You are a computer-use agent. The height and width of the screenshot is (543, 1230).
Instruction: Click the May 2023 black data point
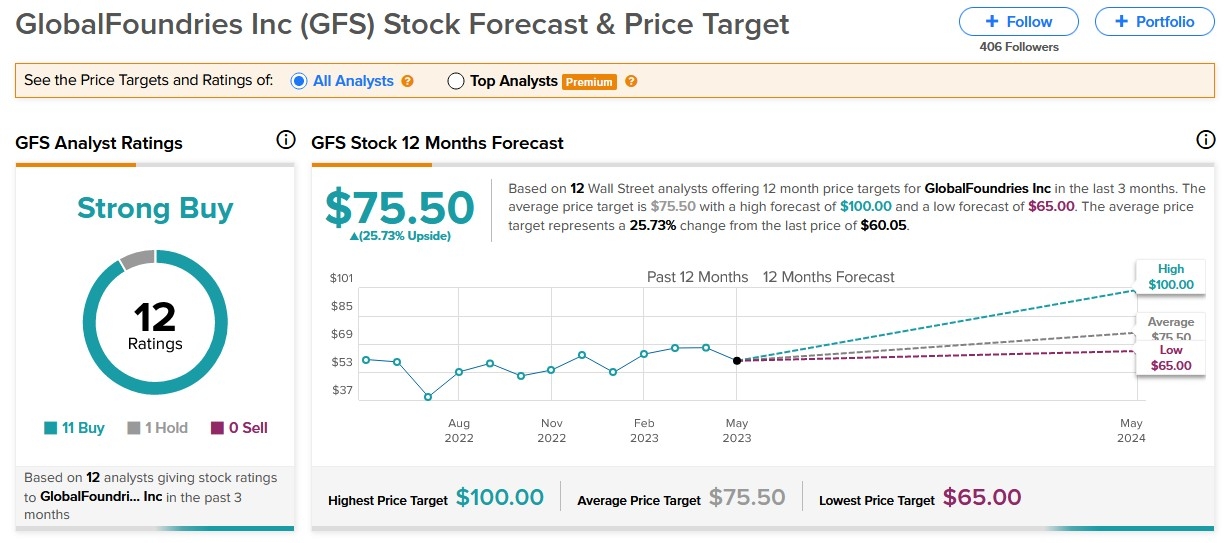(x=737, y=360)
